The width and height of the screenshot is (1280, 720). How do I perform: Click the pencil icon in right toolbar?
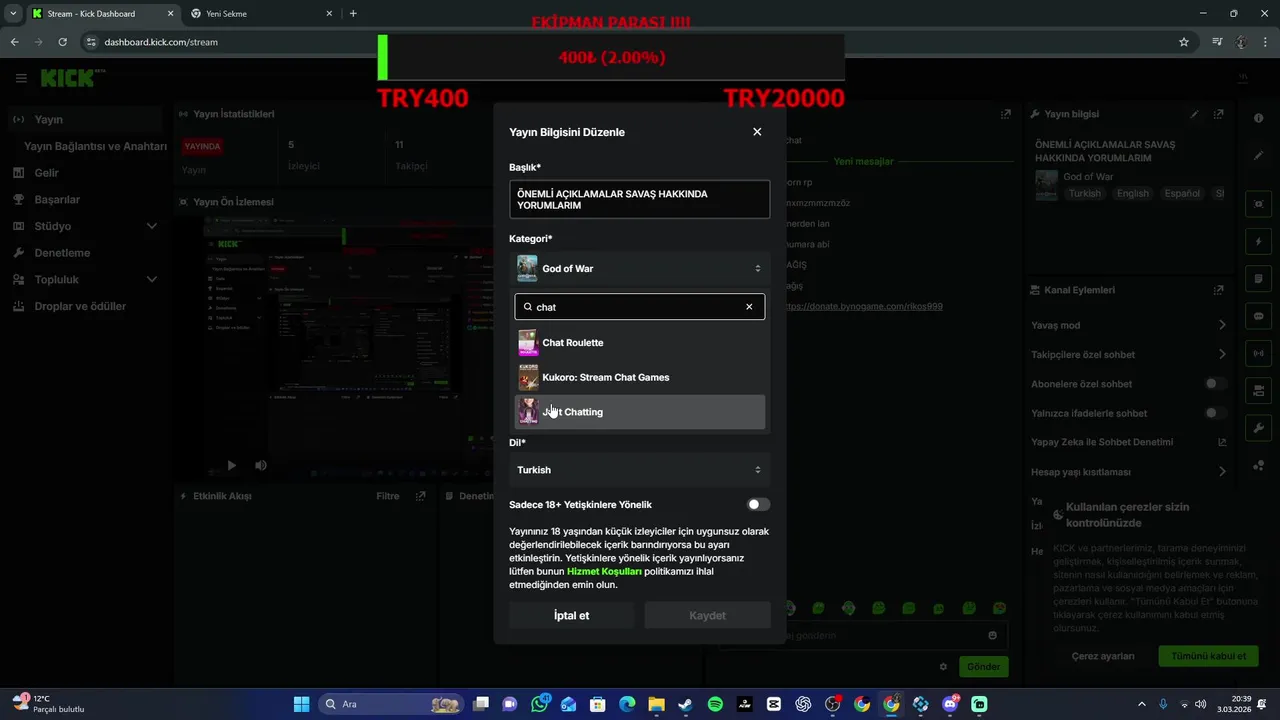[x=1258, y=156]
